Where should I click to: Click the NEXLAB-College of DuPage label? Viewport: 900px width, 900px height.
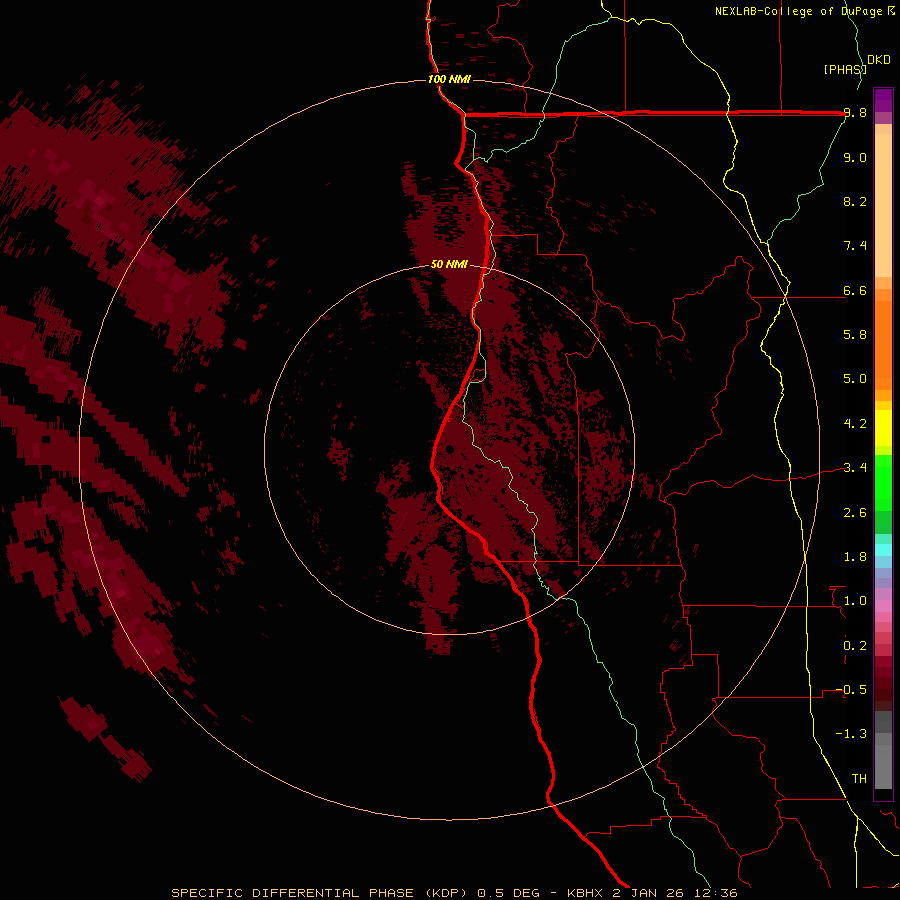(800, 11)
